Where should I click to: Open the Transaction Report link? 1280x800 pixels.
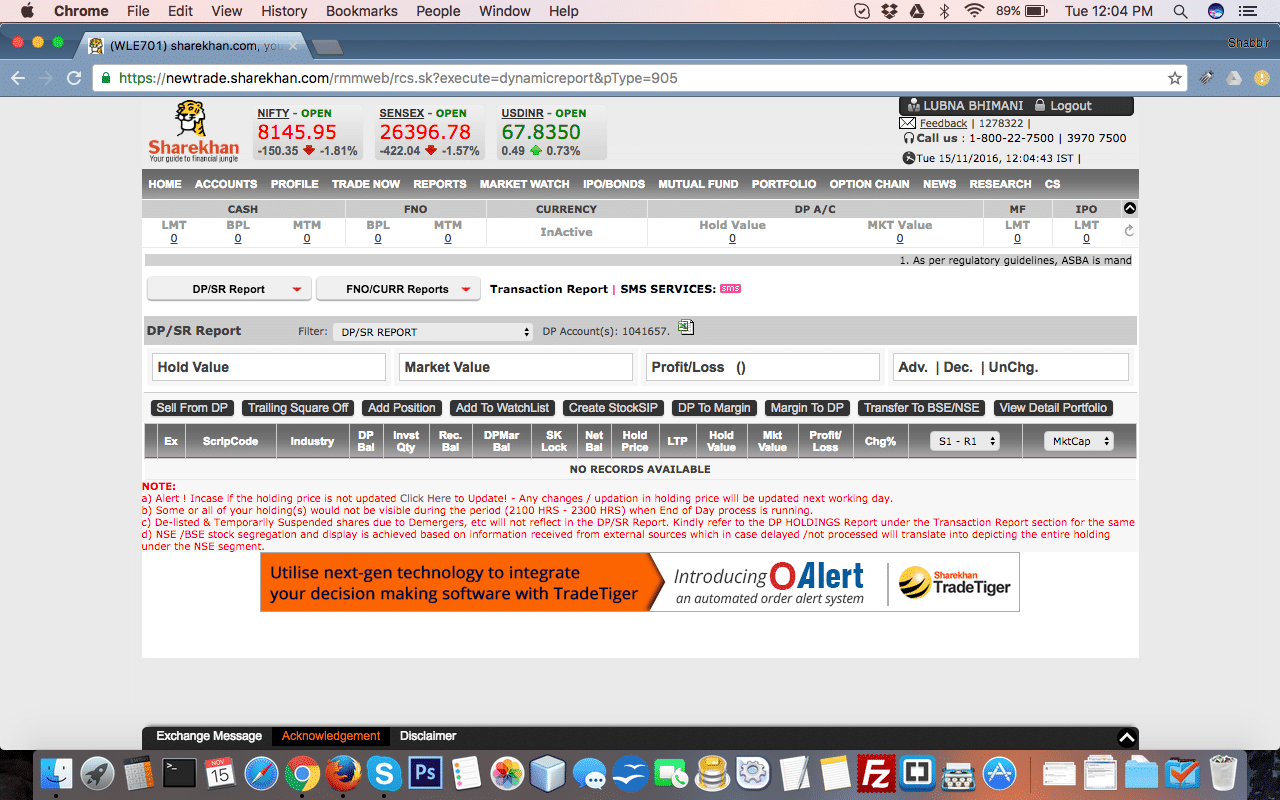click(548, 289)
